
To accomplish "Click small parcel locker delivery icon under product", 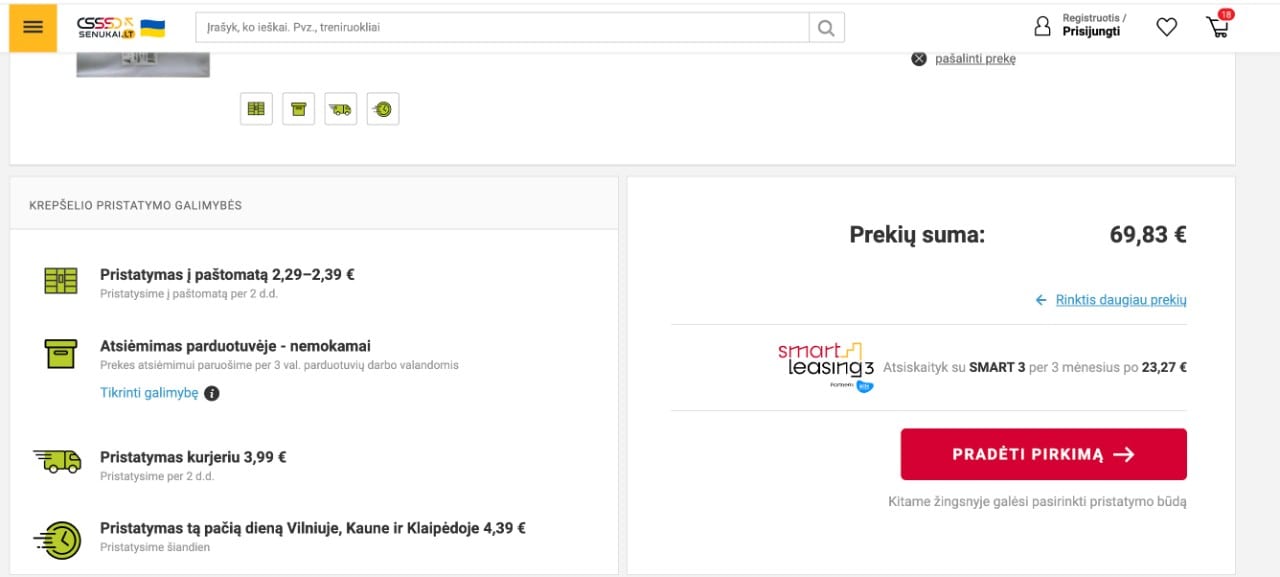I will (x=256, y=109).
